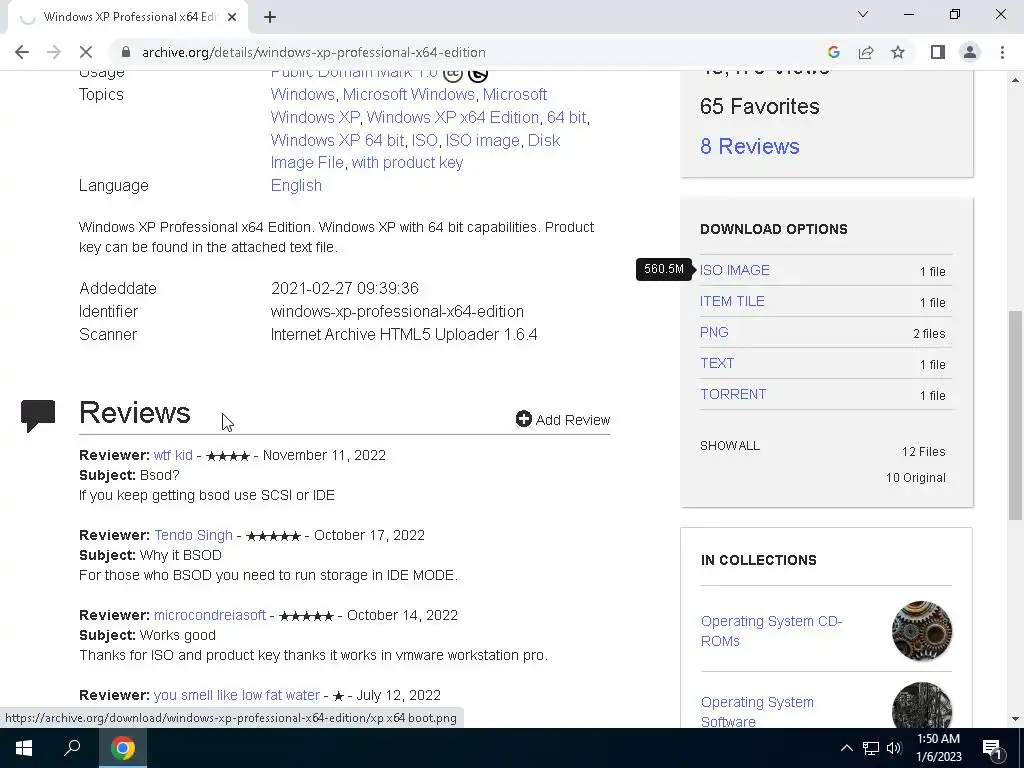This screenshot has height=768, width=1024.
Task: Open the Chrome profile avatar
Action: 970,52
